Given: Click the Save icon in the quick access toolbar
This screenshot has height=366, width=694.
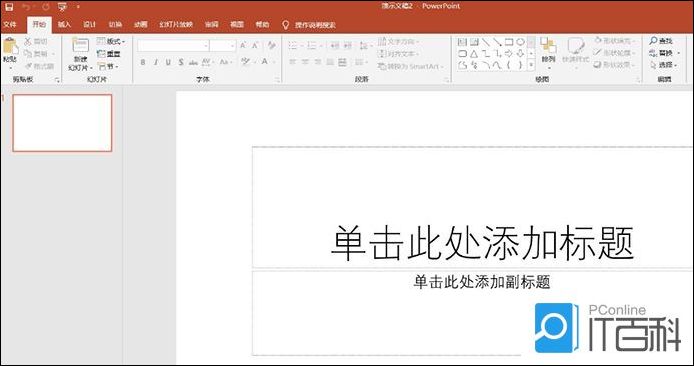Looking at the screenshot, I should click(9, 7).
